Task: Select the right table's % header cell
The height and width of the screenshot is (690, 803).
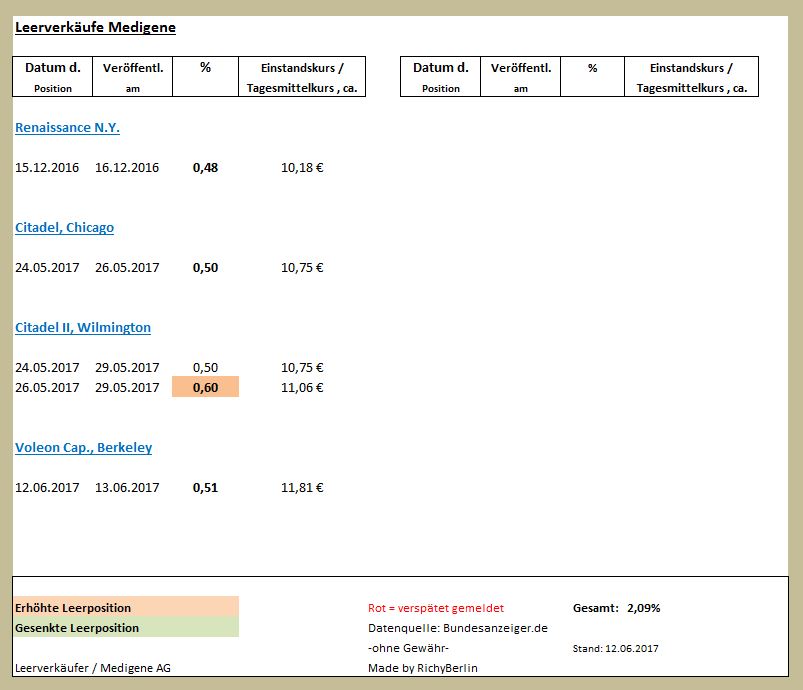Action: 593,76
